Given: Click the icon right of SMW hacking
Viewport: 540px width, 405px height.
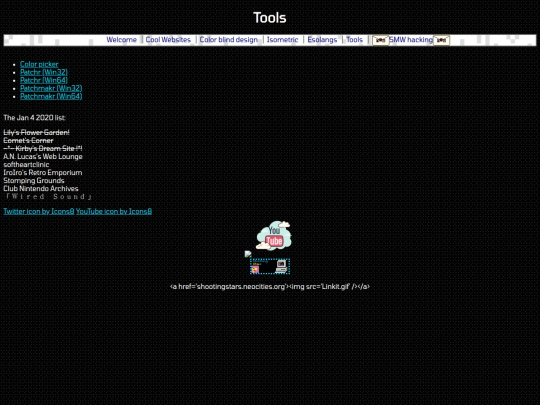Looking at the screenshot, I should pos(441,40).
